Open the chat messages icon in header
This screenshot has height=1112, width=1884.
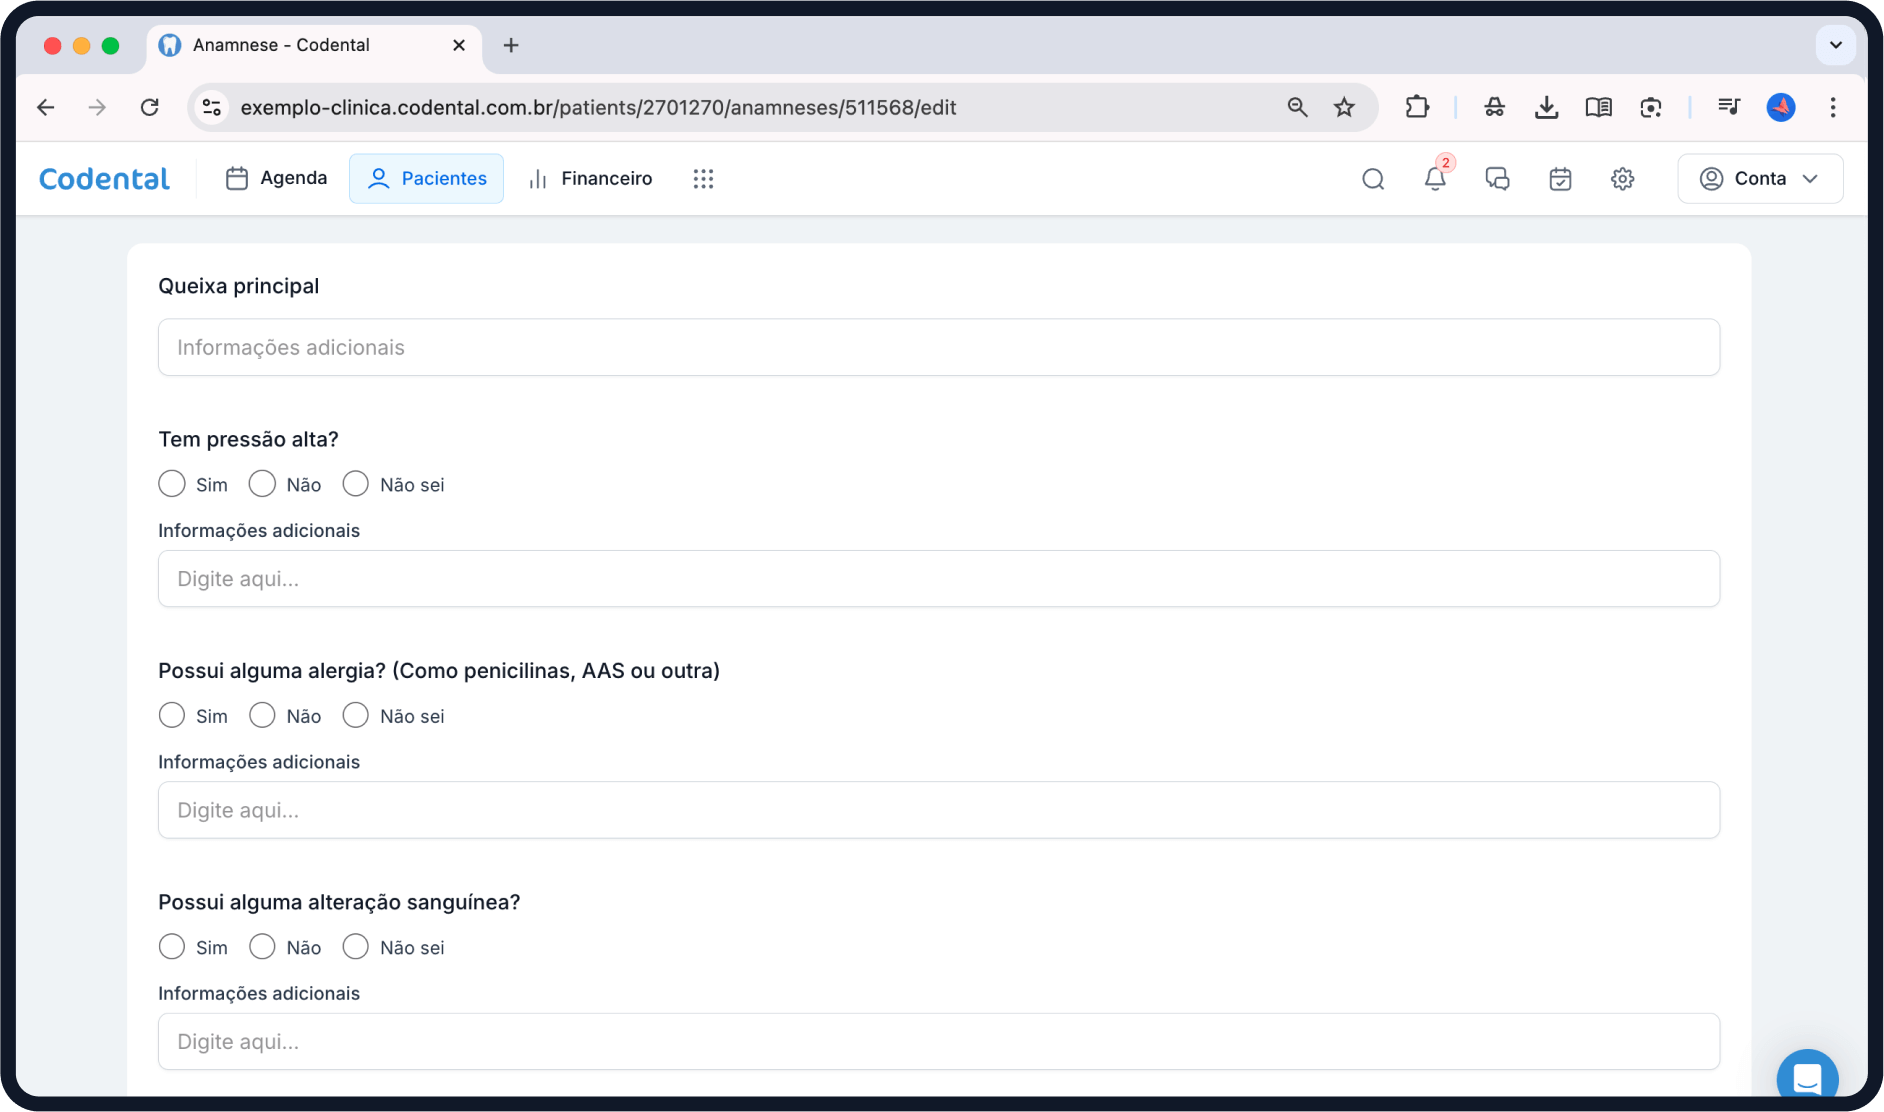[x=1497, y=179]
